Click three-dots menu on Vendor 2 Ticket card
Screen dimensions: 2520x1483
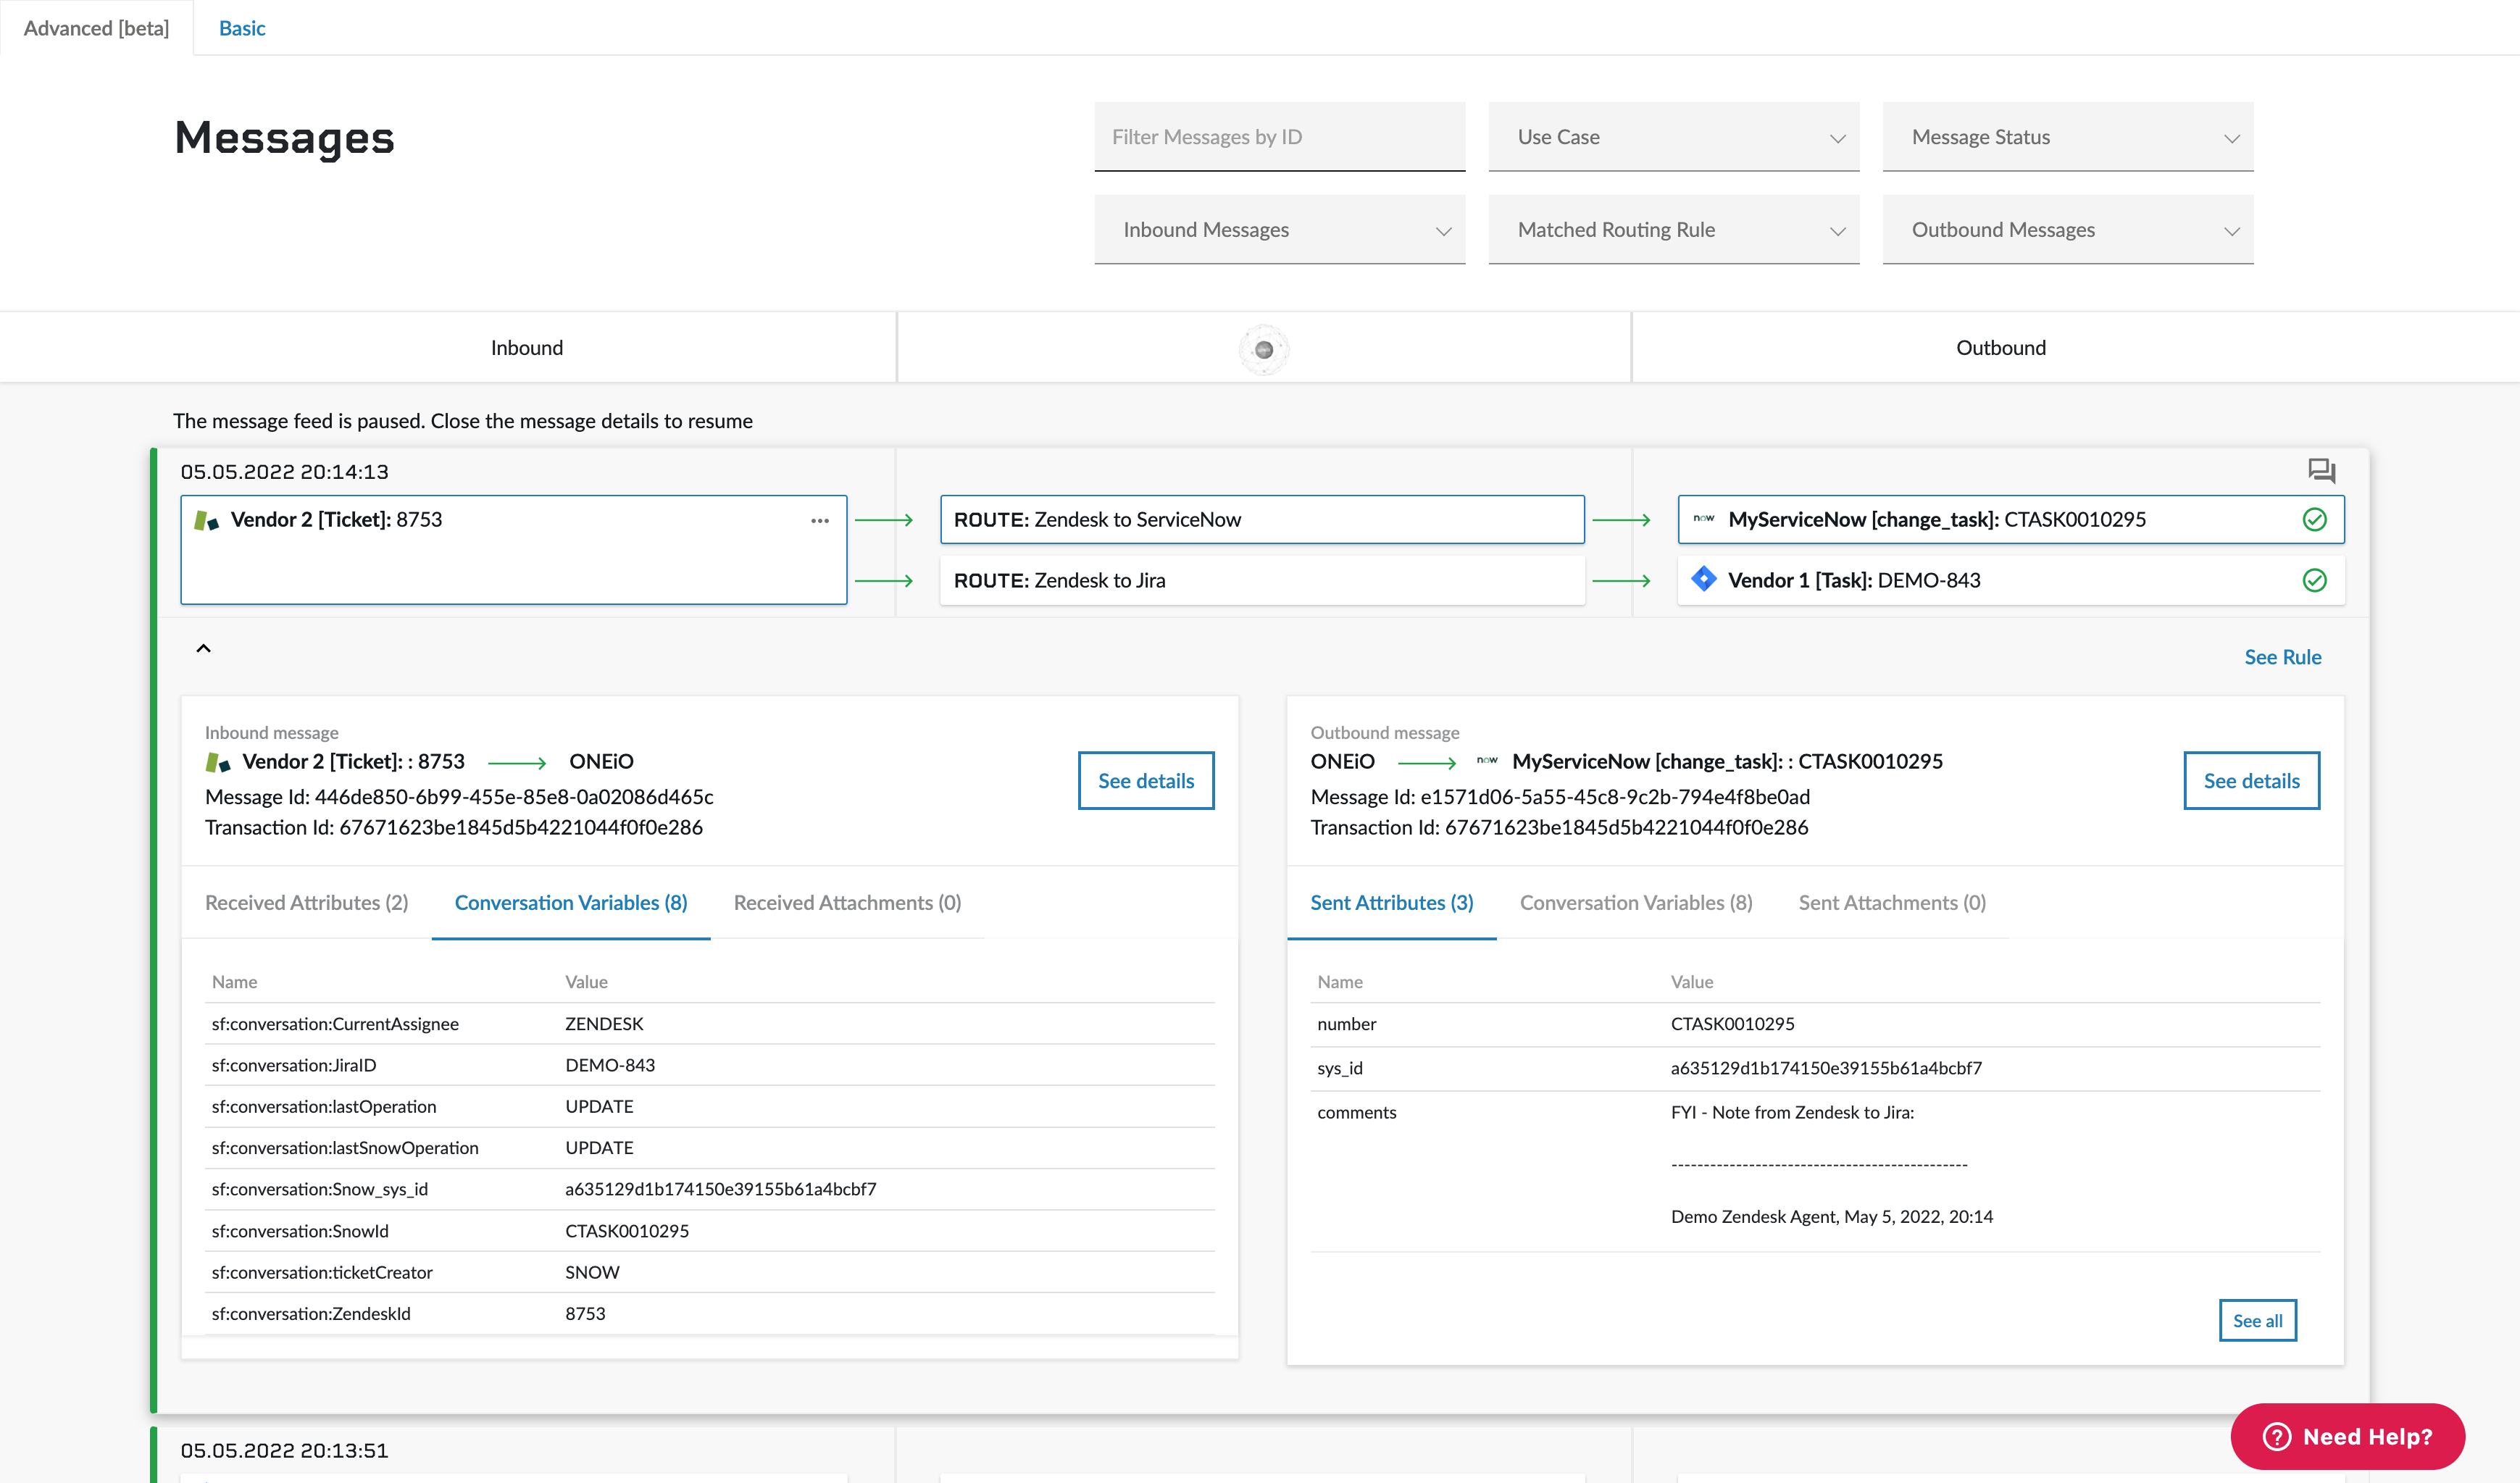(x=820, y=520)
